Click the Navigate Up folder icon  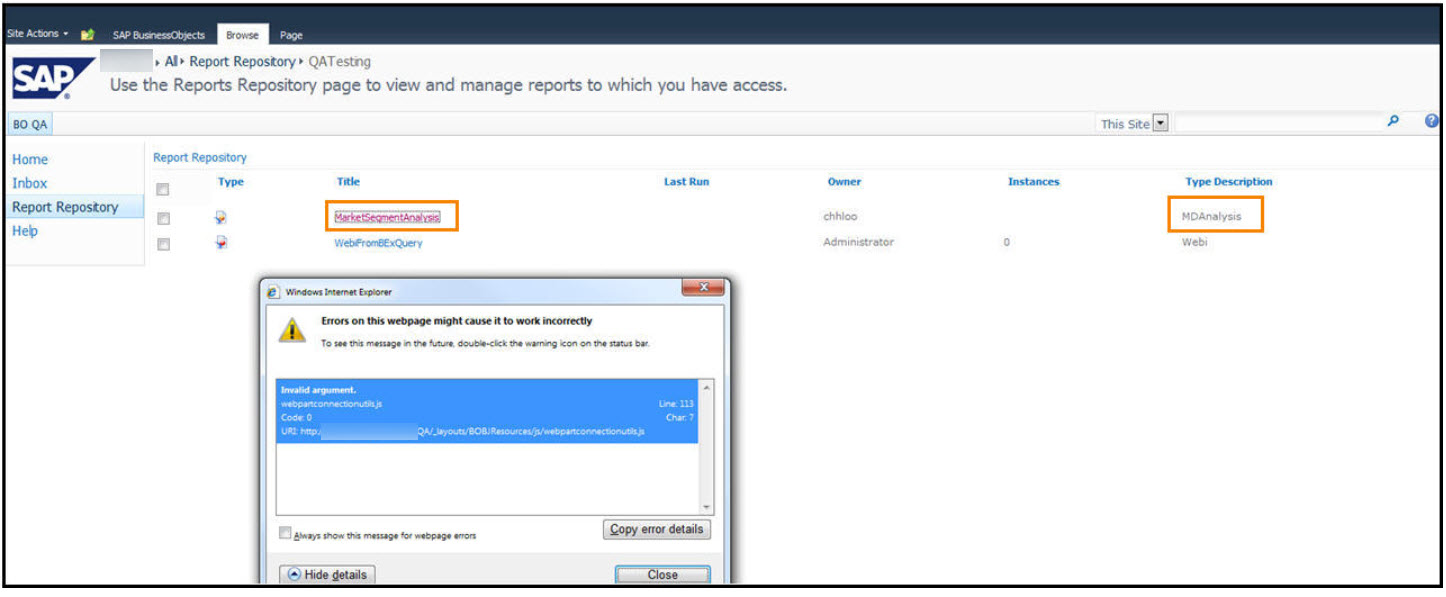tap(88, 34)
